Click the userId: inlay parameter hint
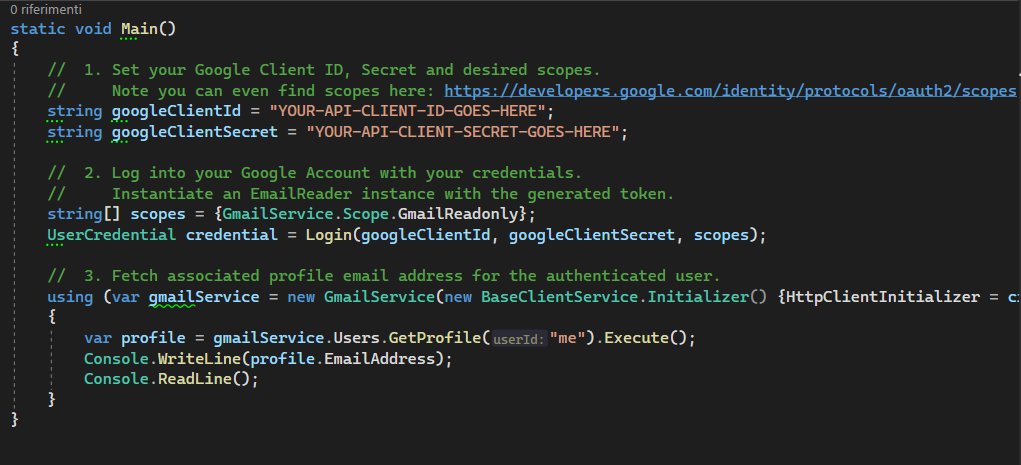The height and width of the screenshot is (465, 1021). pyautogui.click(x=519, y=339)
